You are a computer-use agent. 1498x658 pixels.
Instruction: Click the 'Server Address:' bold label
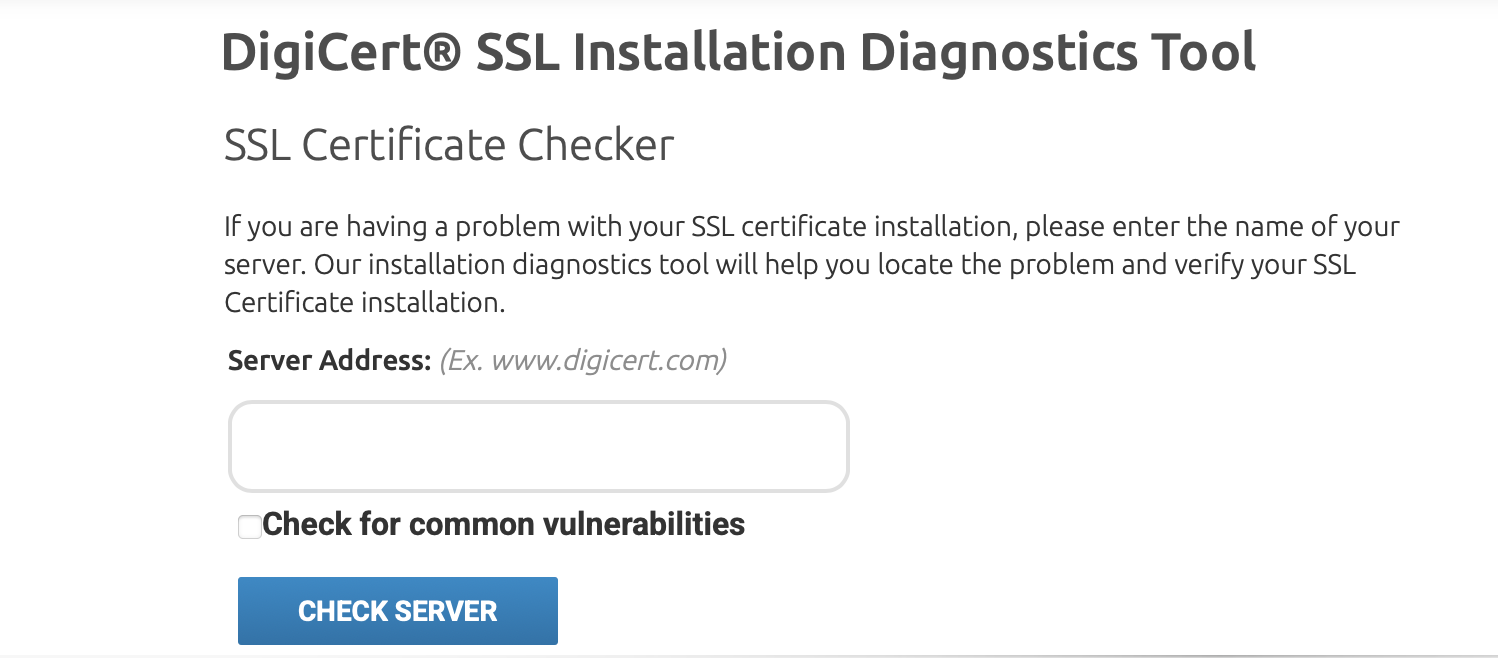(x=329, y=360)
